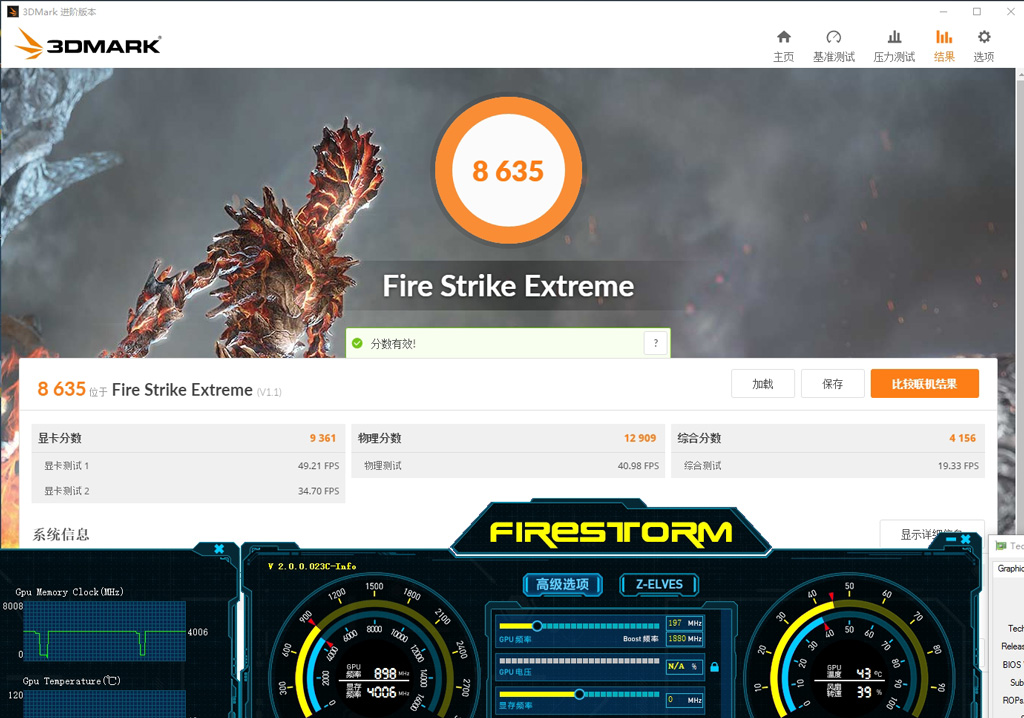Click the 加载 load button
Image resolution: width=1024 pixels, height=718 pixels.
[763, 383]
